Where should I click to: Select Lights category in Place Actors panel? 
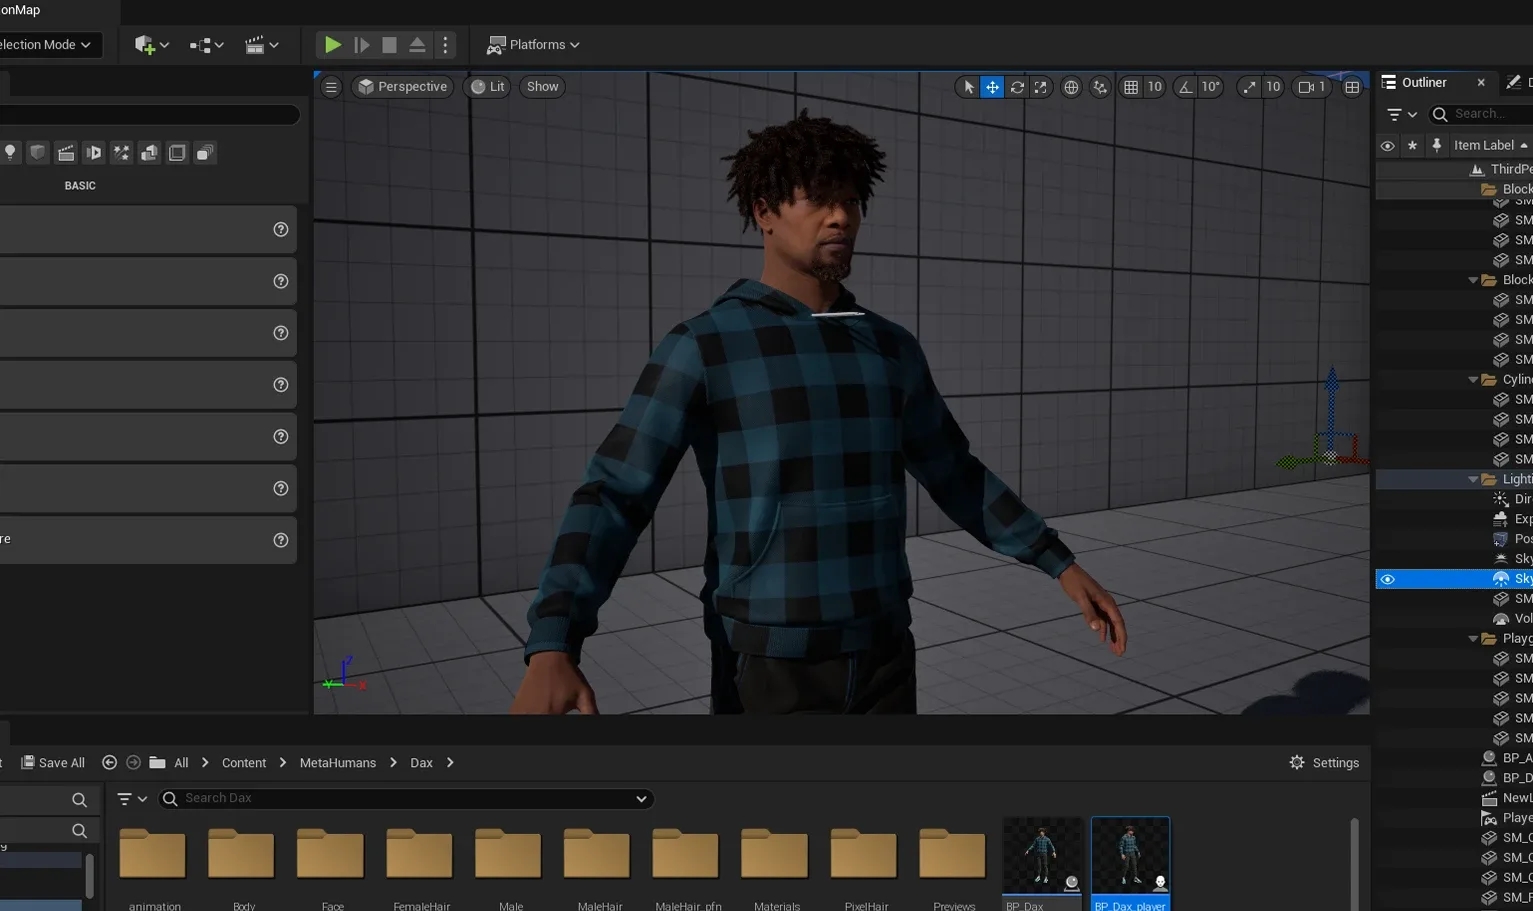10,153
